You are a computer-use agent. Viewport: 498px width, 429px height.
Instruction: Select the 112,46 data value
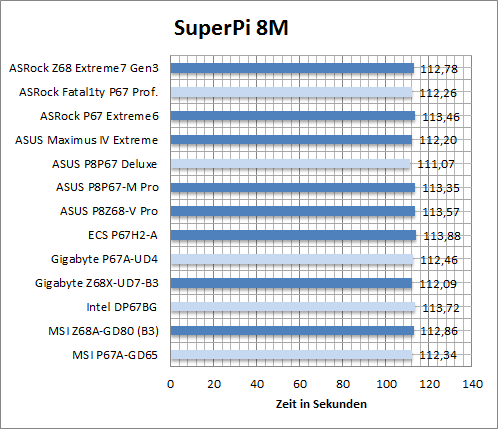[439, 260]
